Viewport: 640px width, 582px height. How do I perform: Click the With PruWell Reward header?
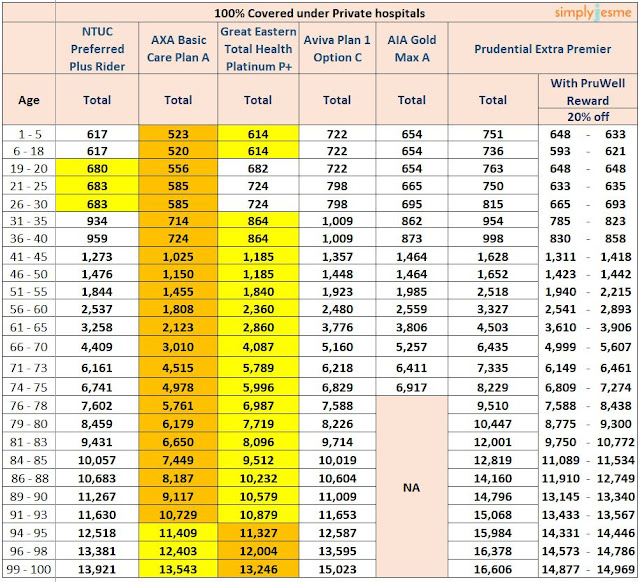tap(588, 92)
